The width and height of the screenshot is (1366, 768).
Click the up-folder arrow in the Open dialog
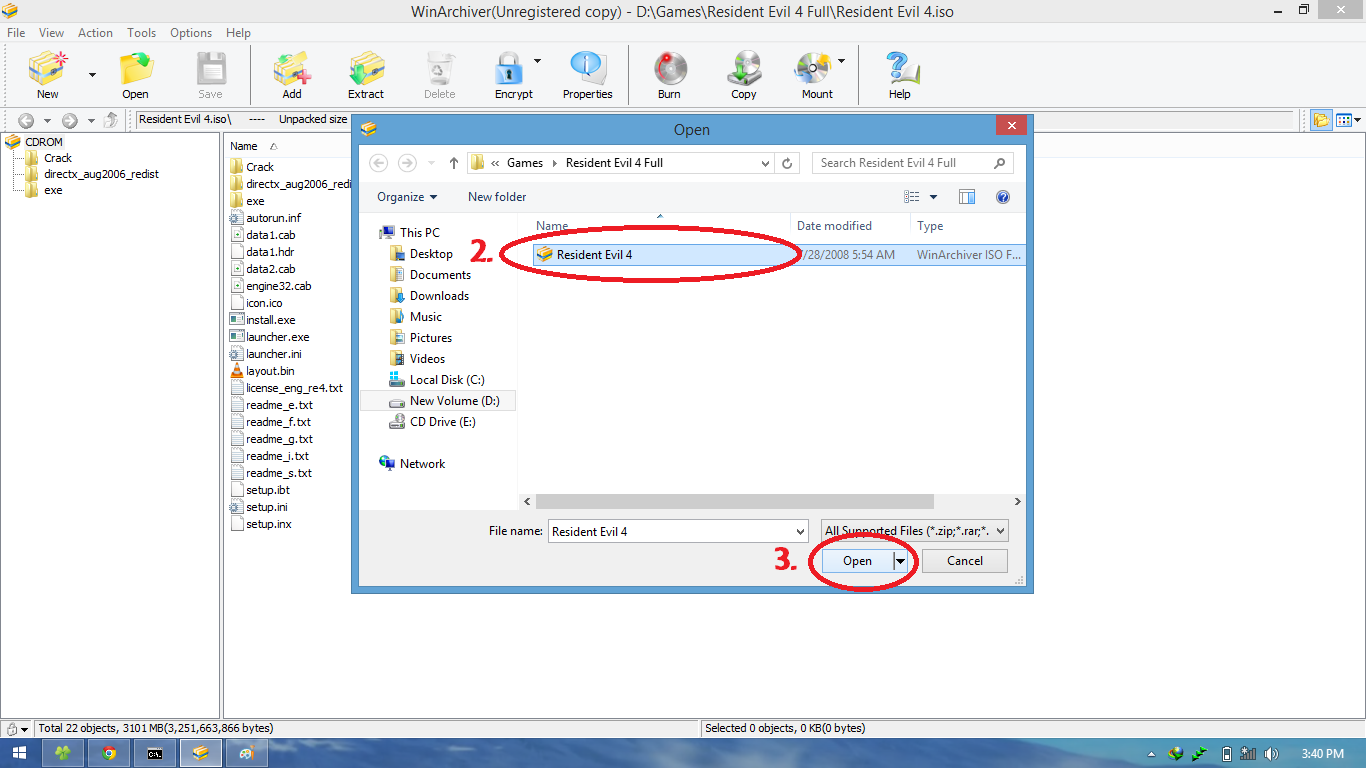(x=454, y=163)
